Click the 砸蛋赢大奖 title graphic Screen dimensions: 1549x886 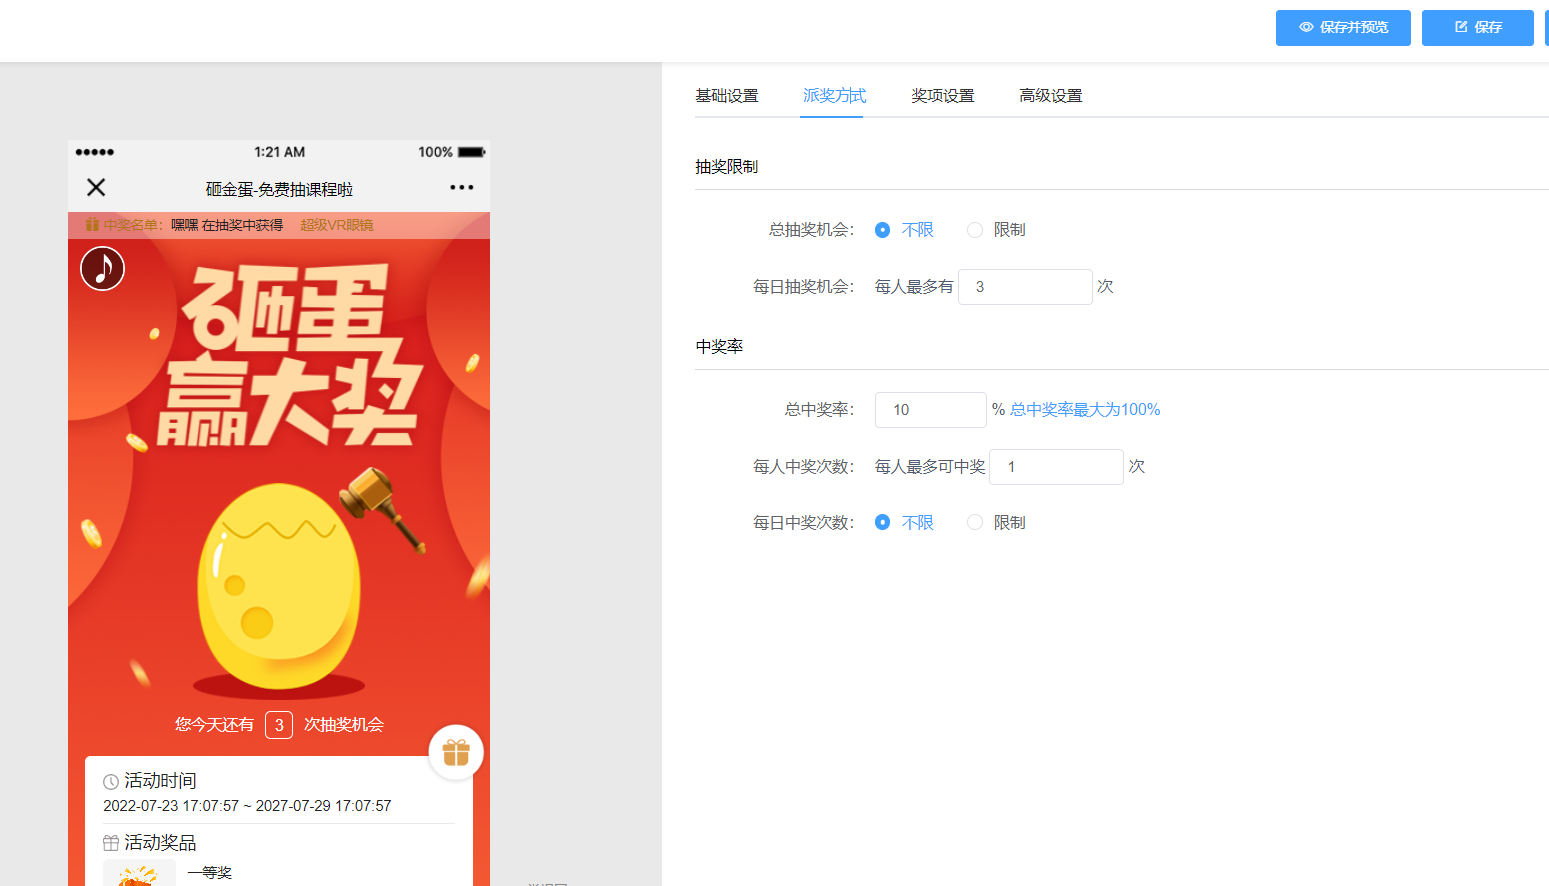pyautogui.click(x=290, y=355)
